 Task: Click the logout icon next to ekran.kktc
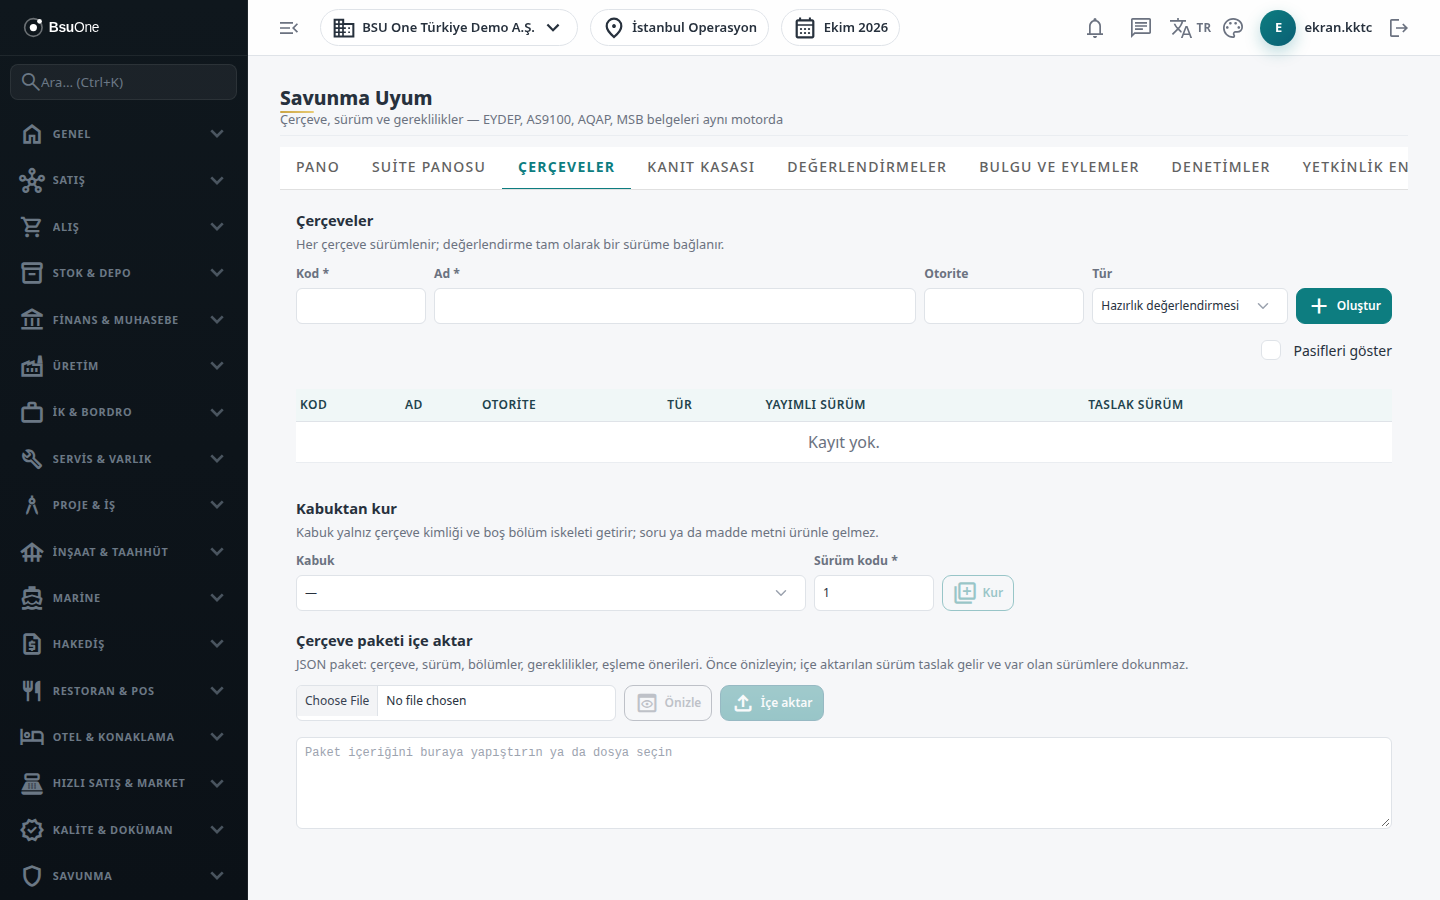[x=1399, y=28]
